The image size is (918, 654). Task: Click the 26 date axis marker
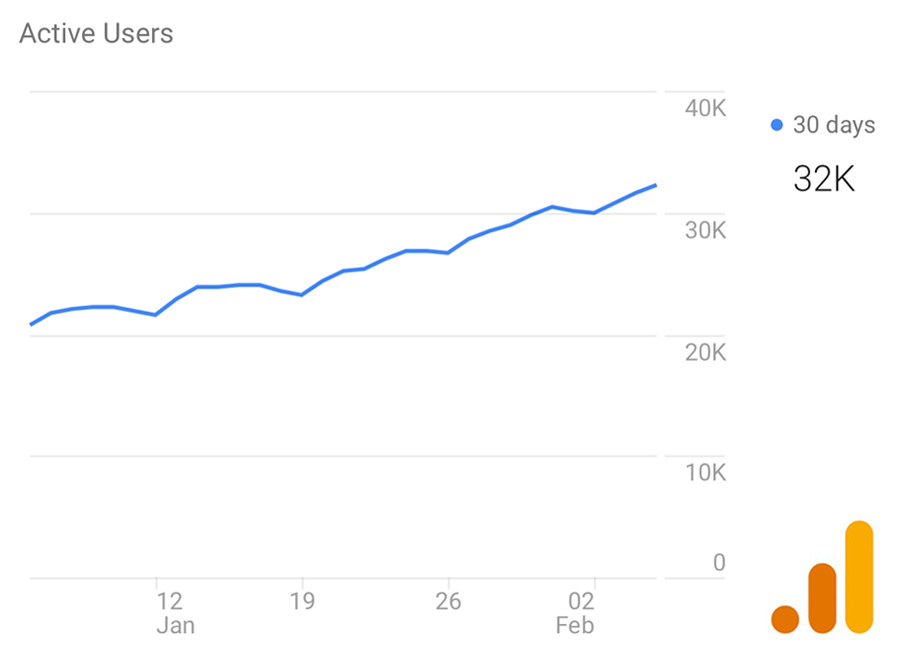[448, 601]
